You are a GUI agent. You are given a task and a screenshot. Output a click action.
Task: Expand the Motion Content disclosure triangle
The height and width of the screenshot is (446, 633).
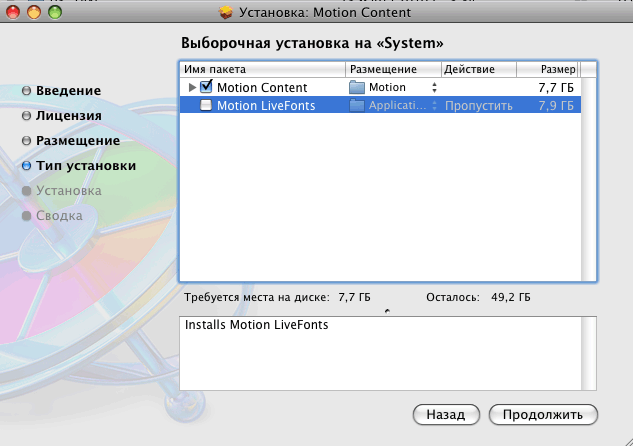(x=192, y=87)
